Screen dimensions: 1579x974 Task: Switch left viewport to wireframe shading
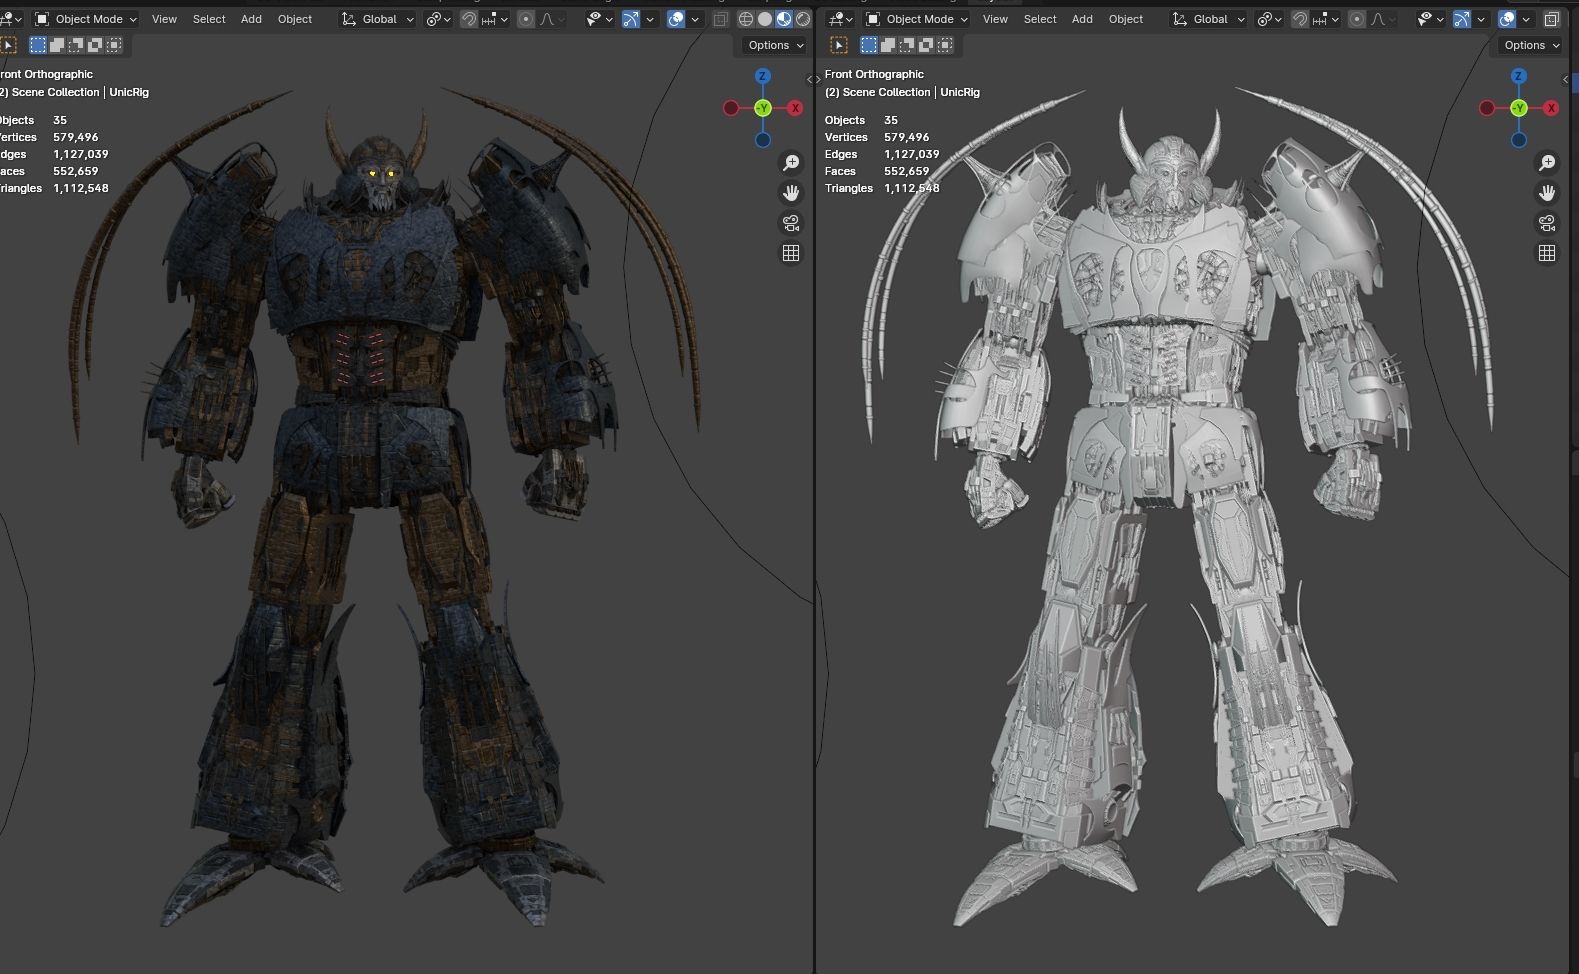746,19
